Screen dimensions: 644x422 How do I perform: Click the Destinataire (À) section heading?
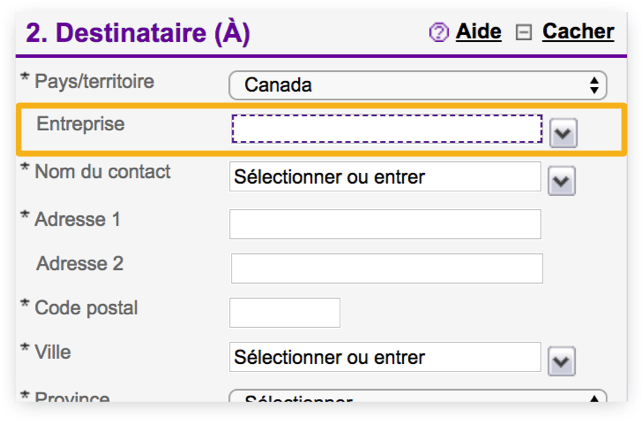pos(138,33)
